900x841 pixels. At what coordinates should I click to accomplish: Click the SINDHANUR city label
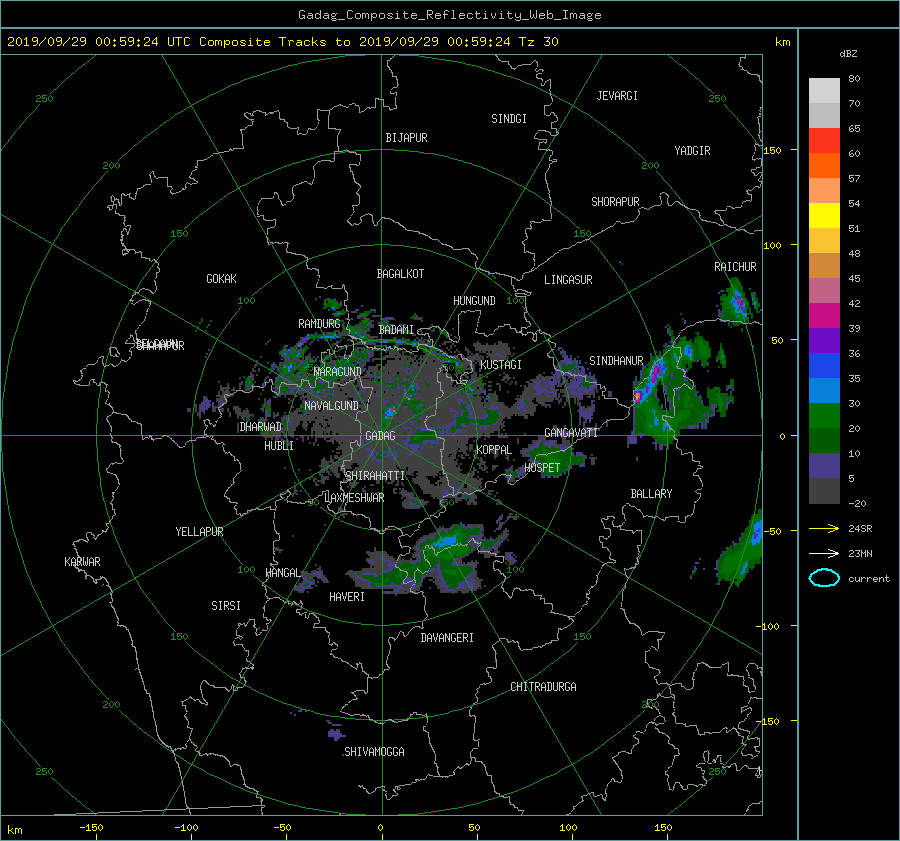(616, 361)
